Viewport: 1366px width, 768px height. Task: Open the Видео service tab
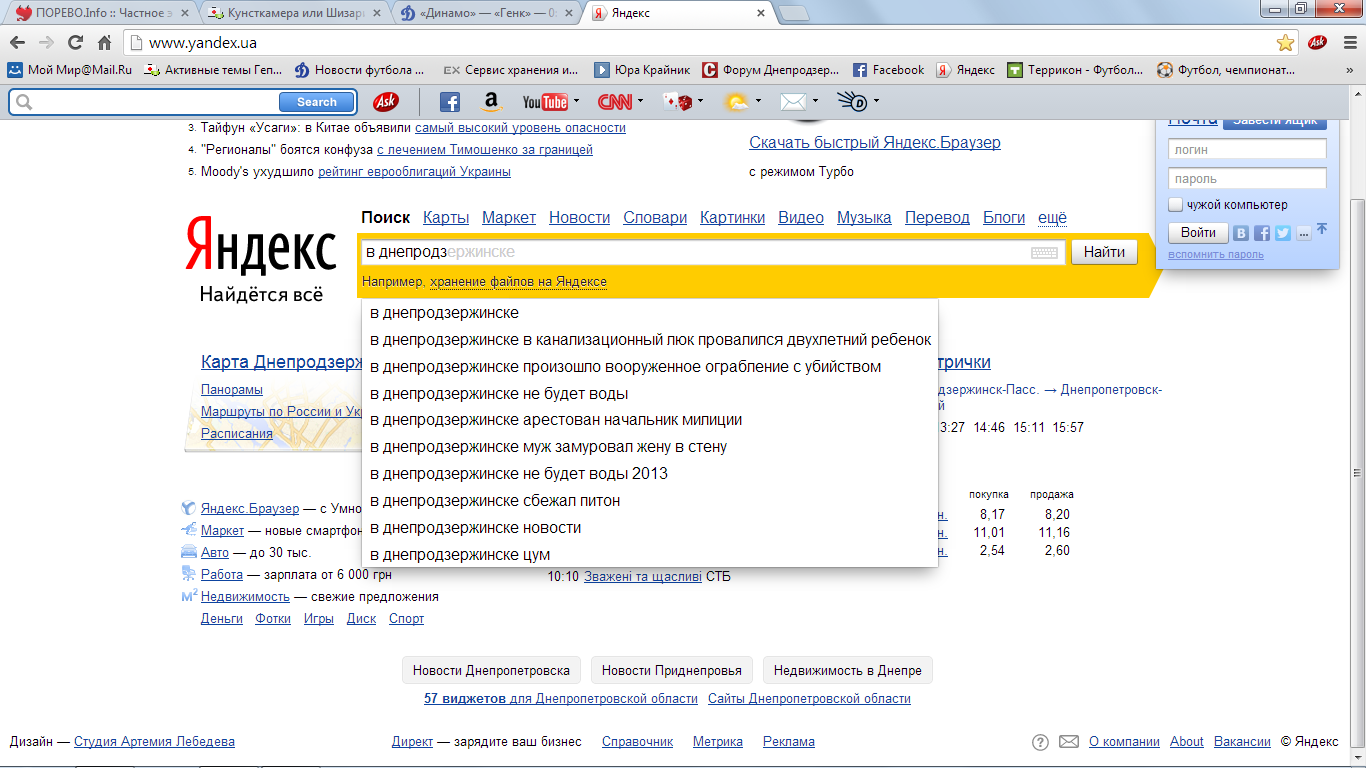coord(801,218)
